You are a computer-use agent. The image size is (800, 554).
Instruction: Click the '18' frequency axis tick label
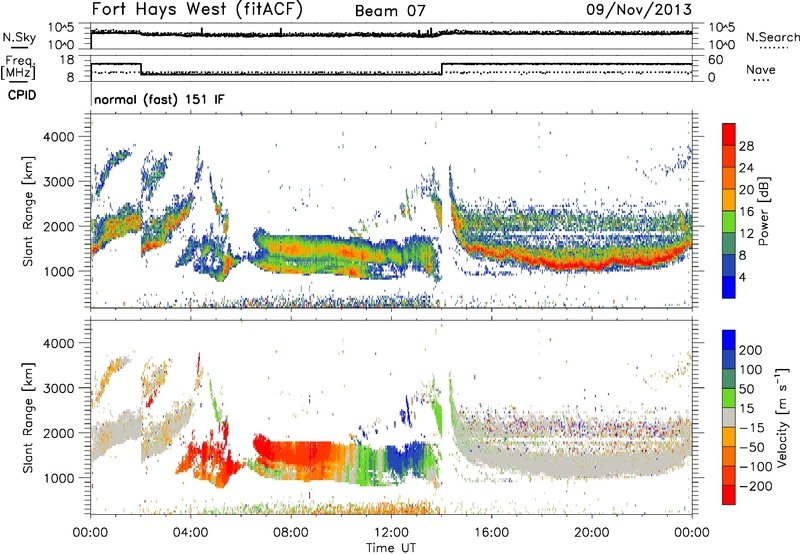pyautogui.click(x=66, y=60)
